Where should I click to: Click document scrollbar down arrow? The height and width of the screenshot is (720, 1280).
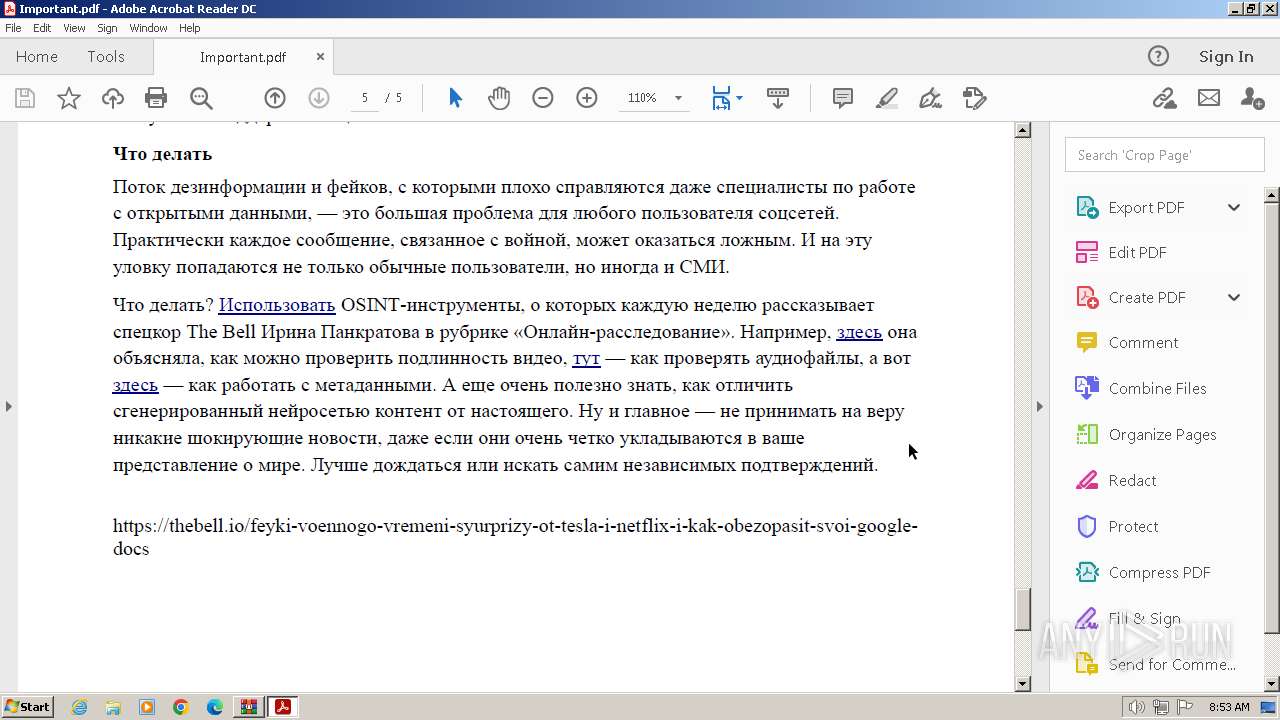coord(1023,684)
